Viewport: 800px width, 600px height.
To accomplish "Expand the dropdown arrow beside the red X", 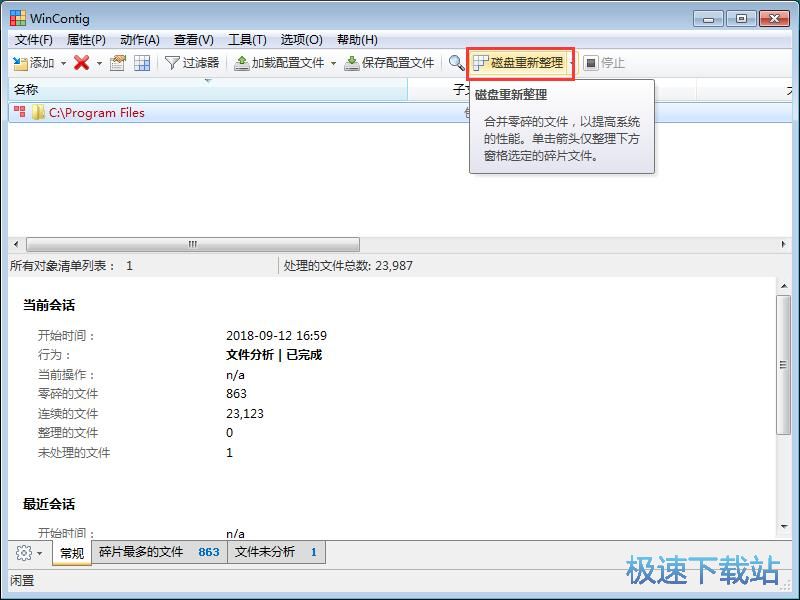I will tap(99, 63).
